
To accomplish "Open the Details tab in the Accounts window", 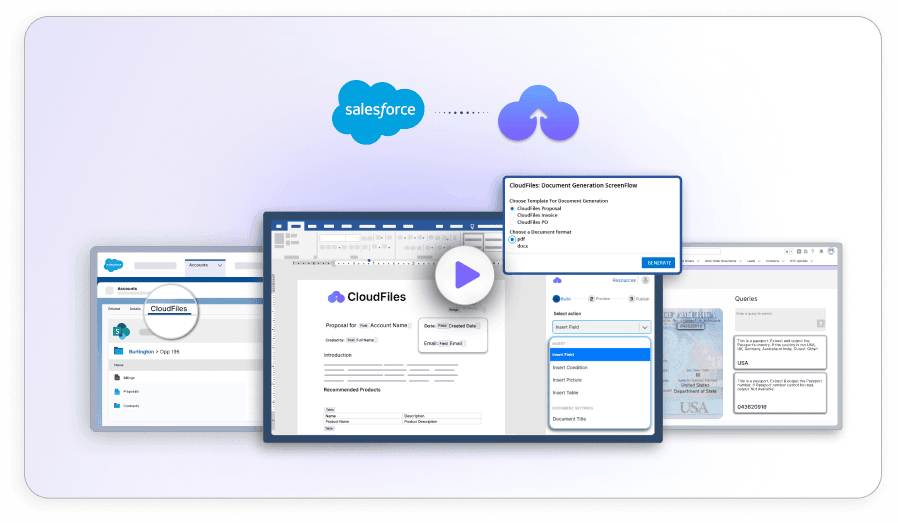I will 135,309.
